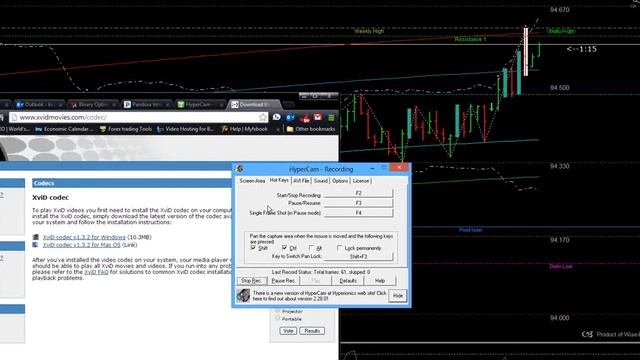The width and height of the screenshot is (640, 360).
Task: Click the Weekly High label on chart
Action: 369,31
